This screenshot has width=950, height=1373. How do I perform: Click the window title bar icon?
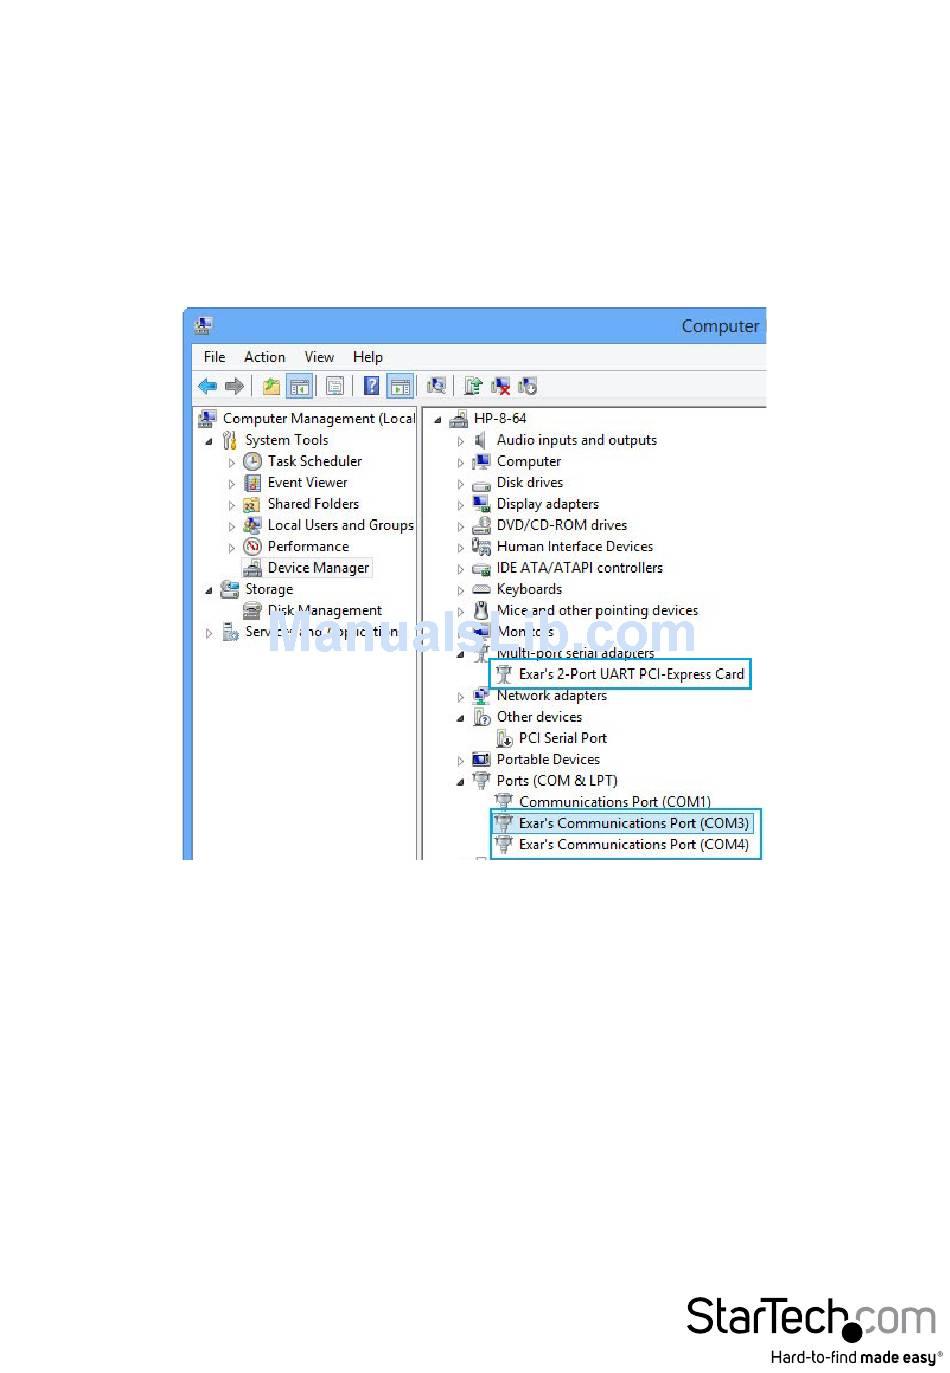point(204,325)
